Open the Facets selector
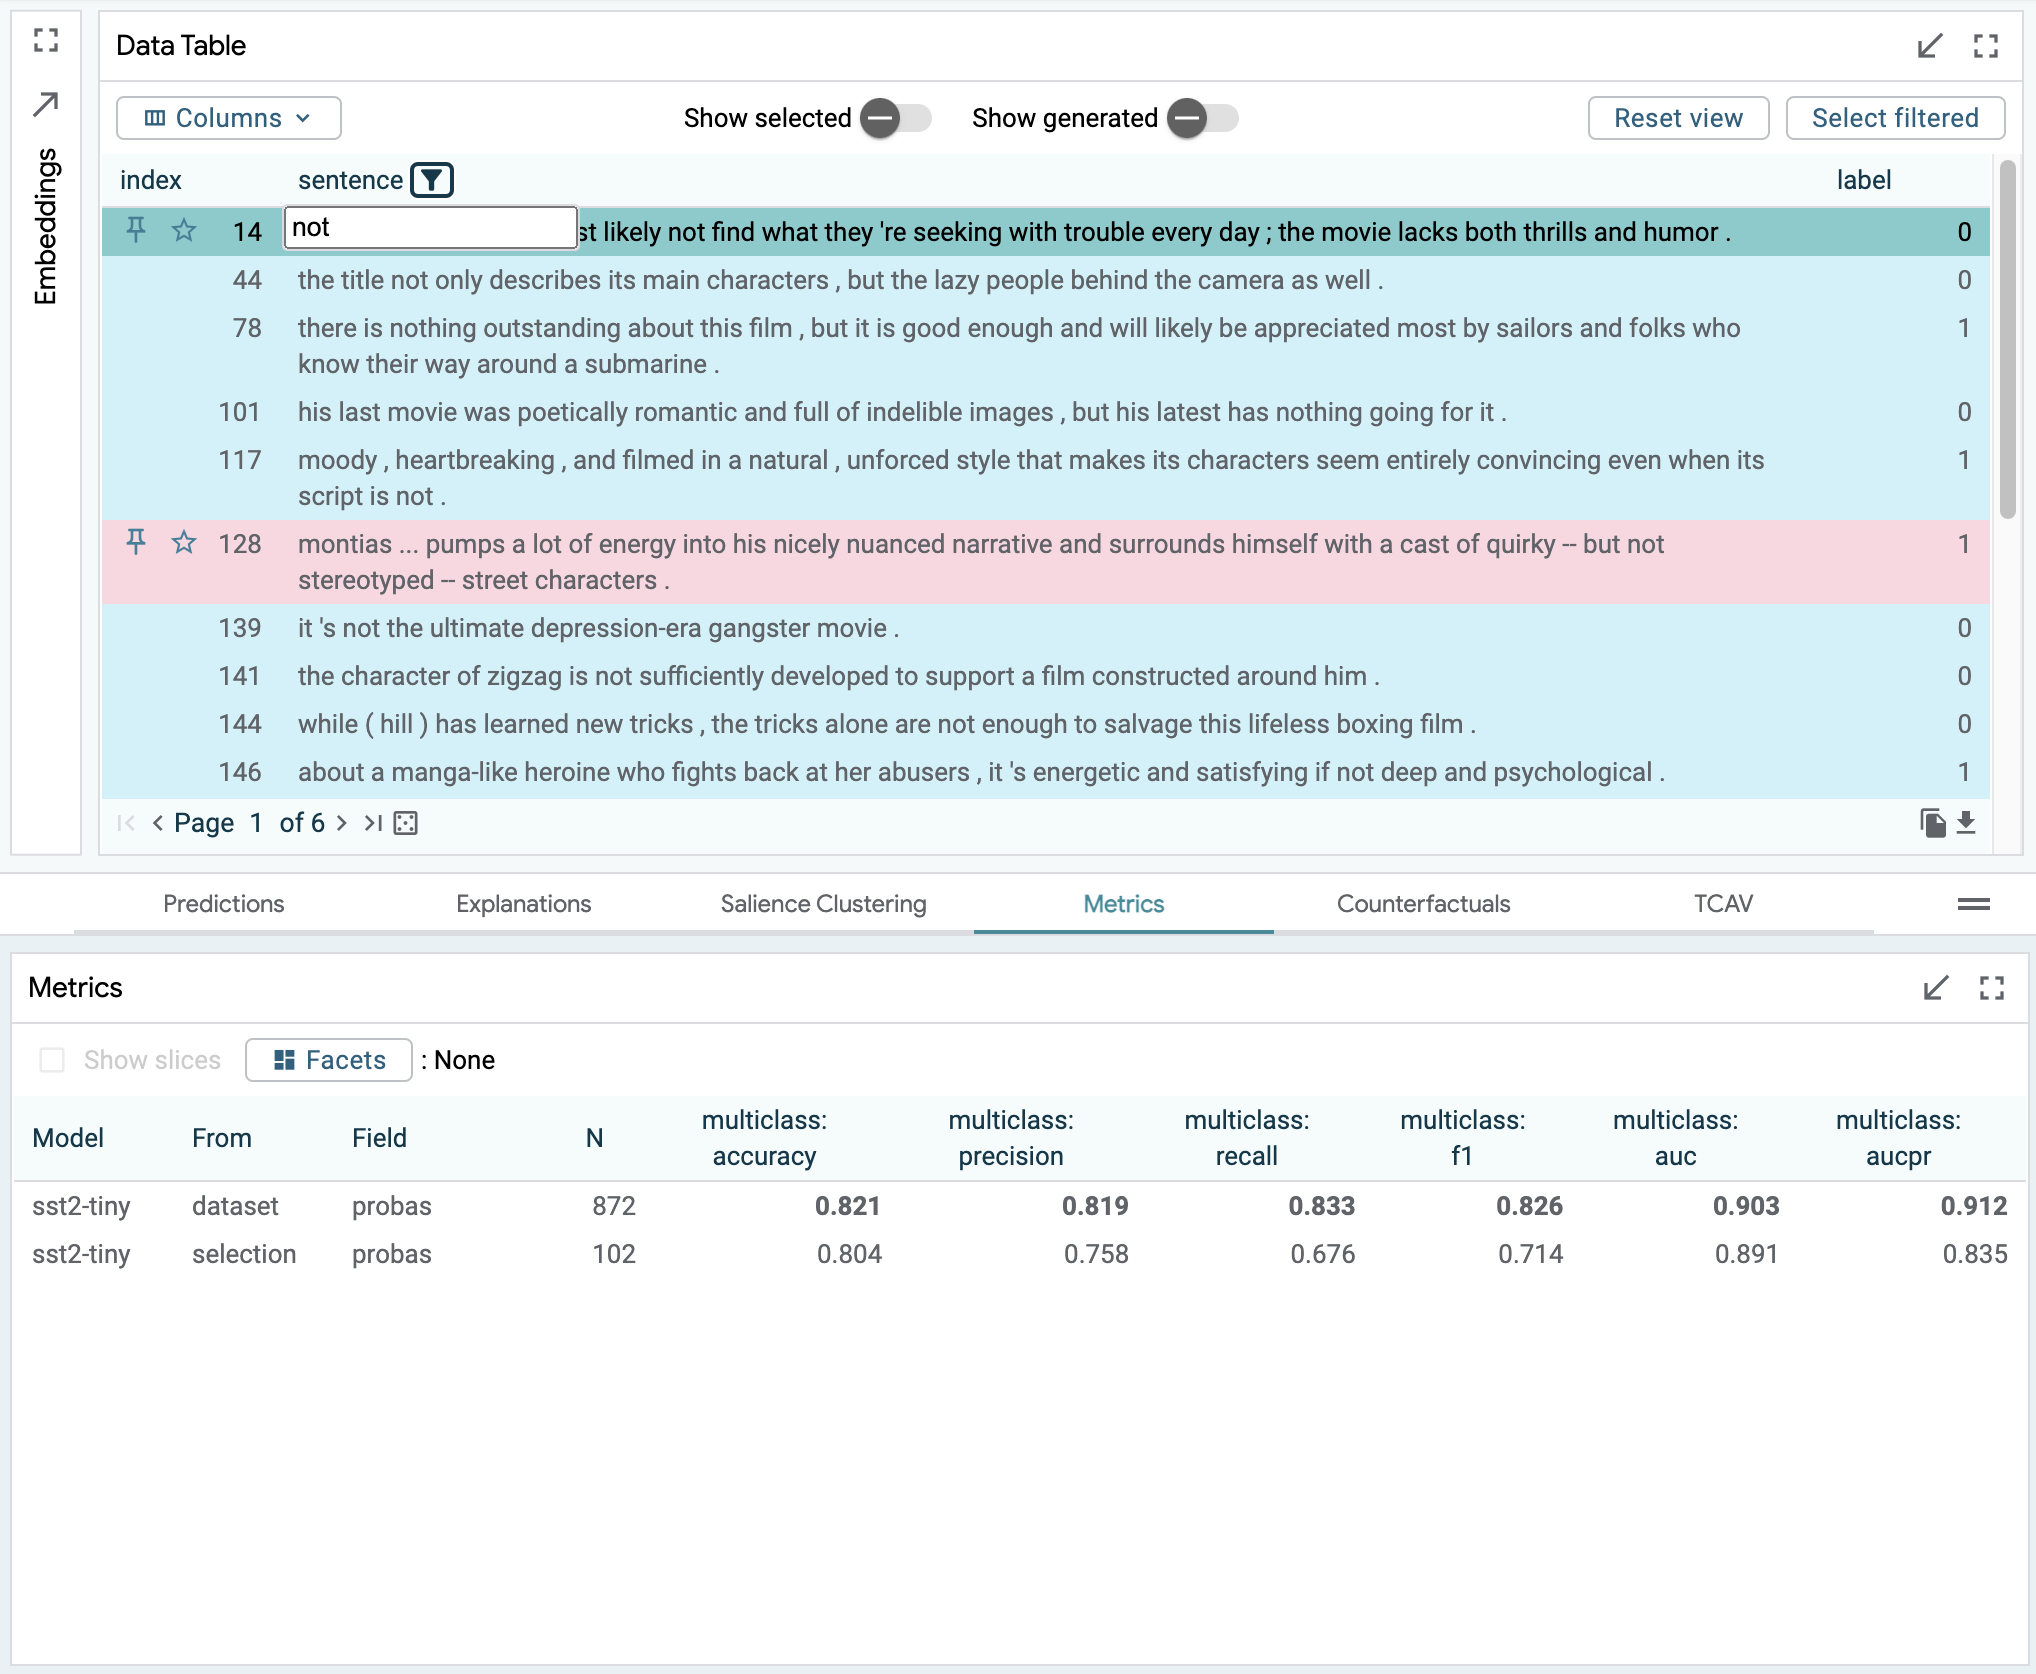The image size is (2036, 1674). pyautogui.click(x=329, y=1060)
